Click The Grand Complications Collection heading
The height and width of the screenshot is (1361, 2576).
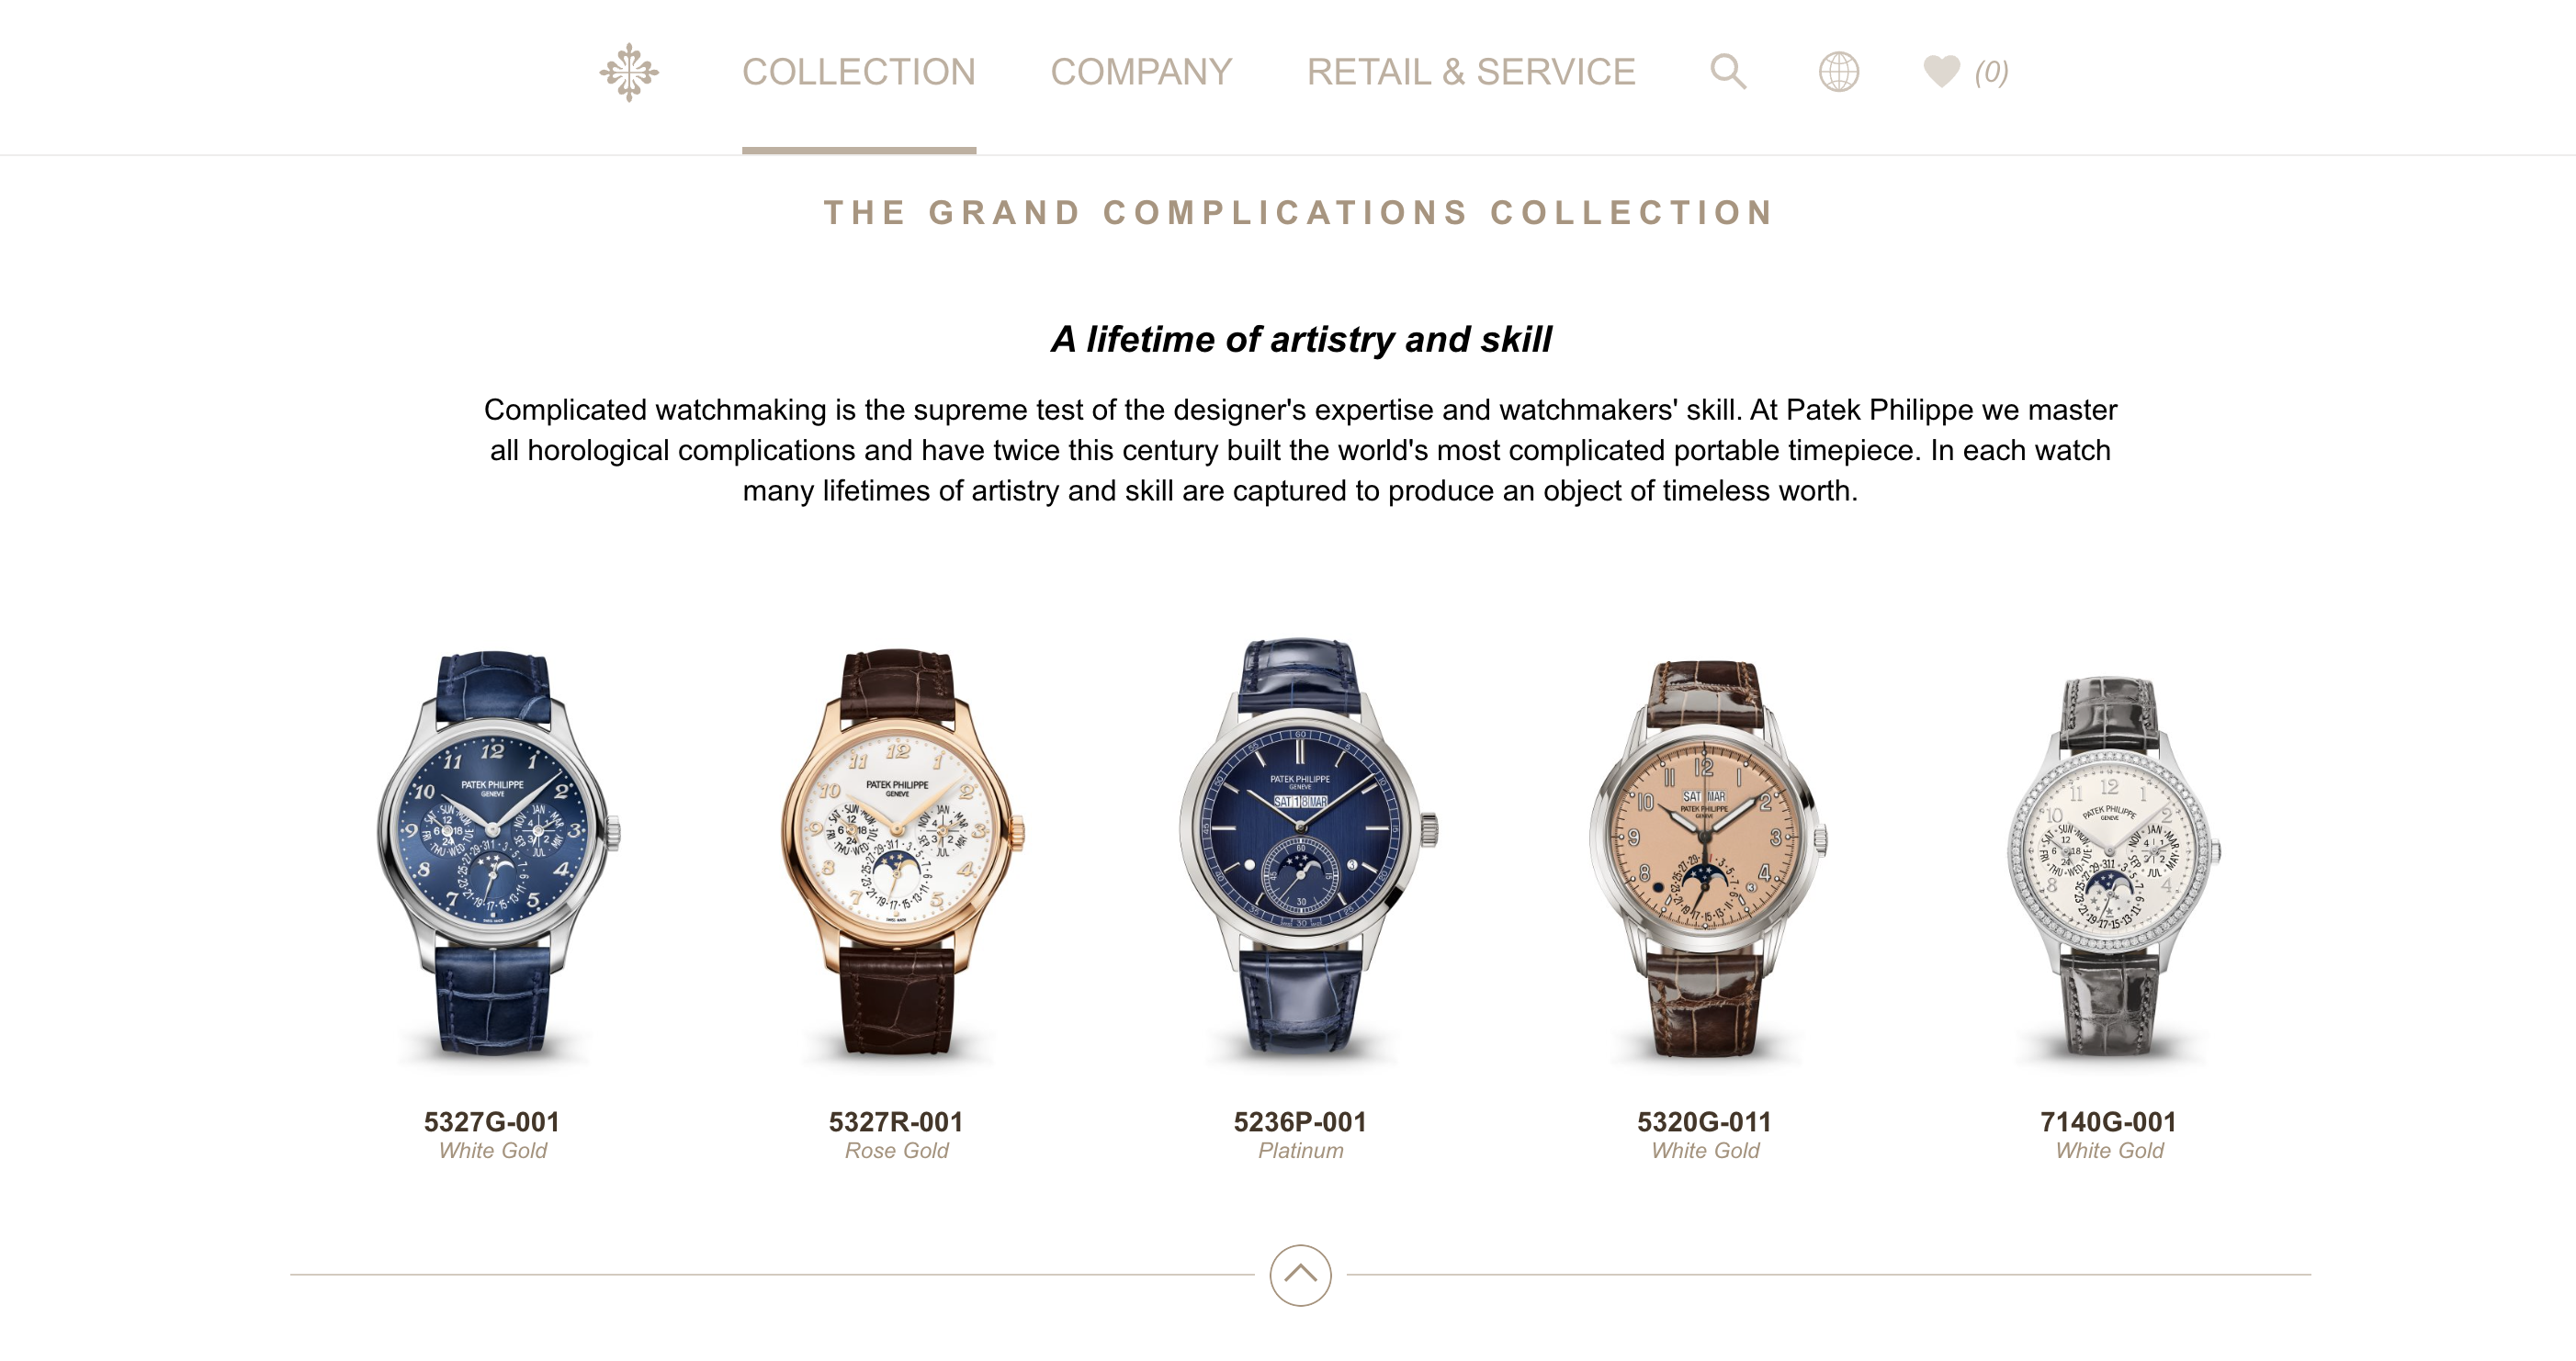pyautogui.click(x=1300, y=213)
